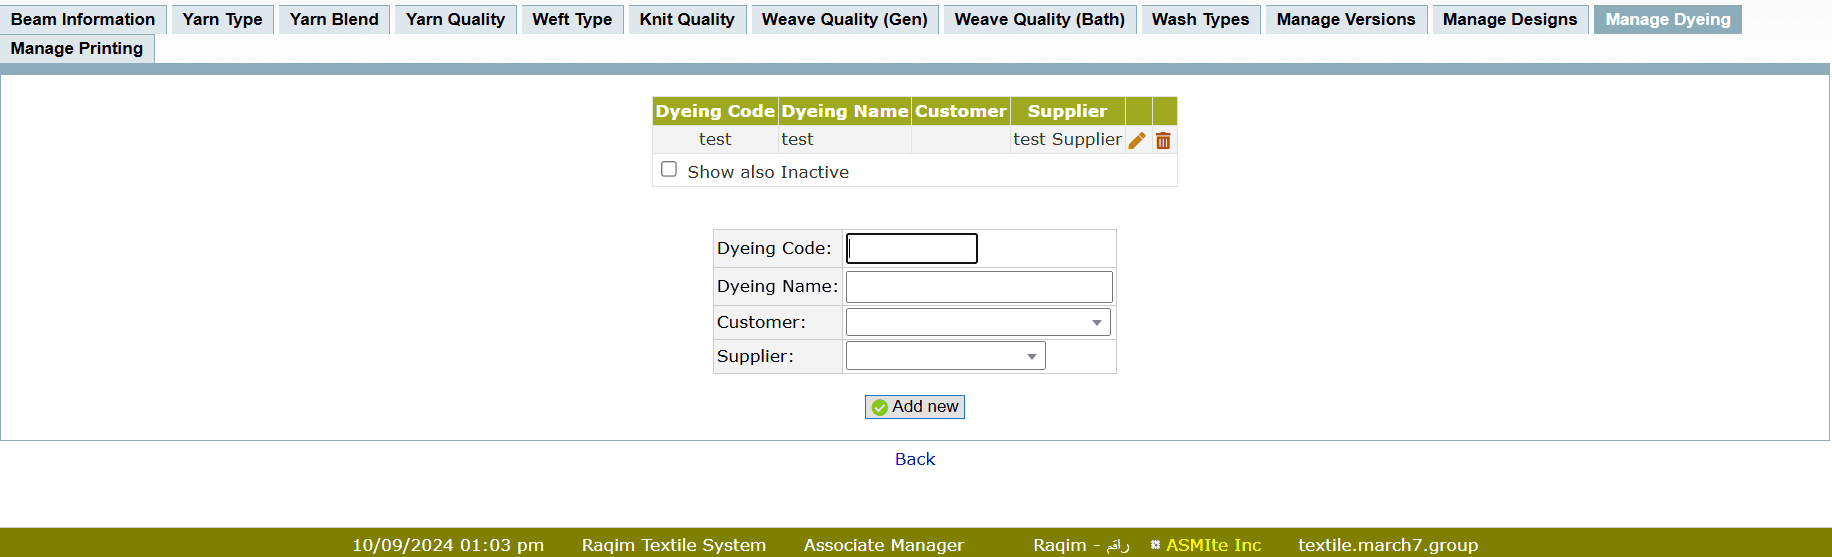
Task: Follow the Back link
Action: pos(915,459)
